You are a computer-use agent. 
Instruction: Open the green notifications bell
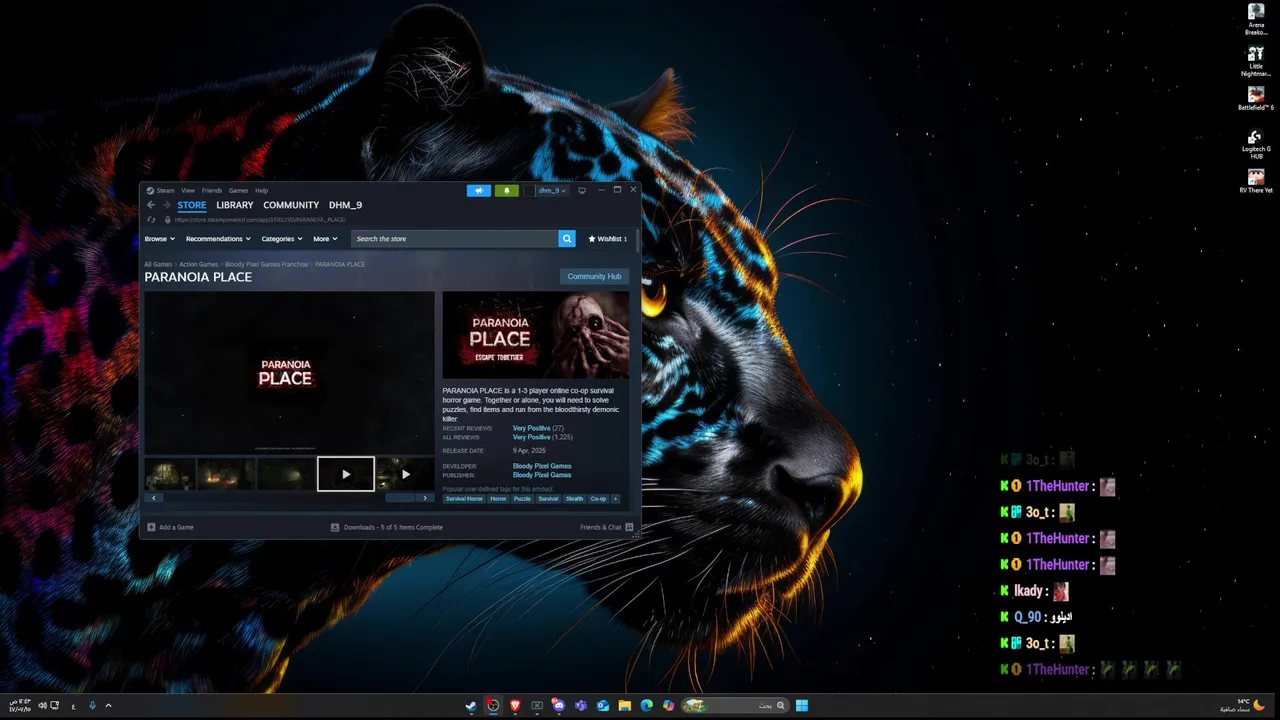[x=506, y=190]
